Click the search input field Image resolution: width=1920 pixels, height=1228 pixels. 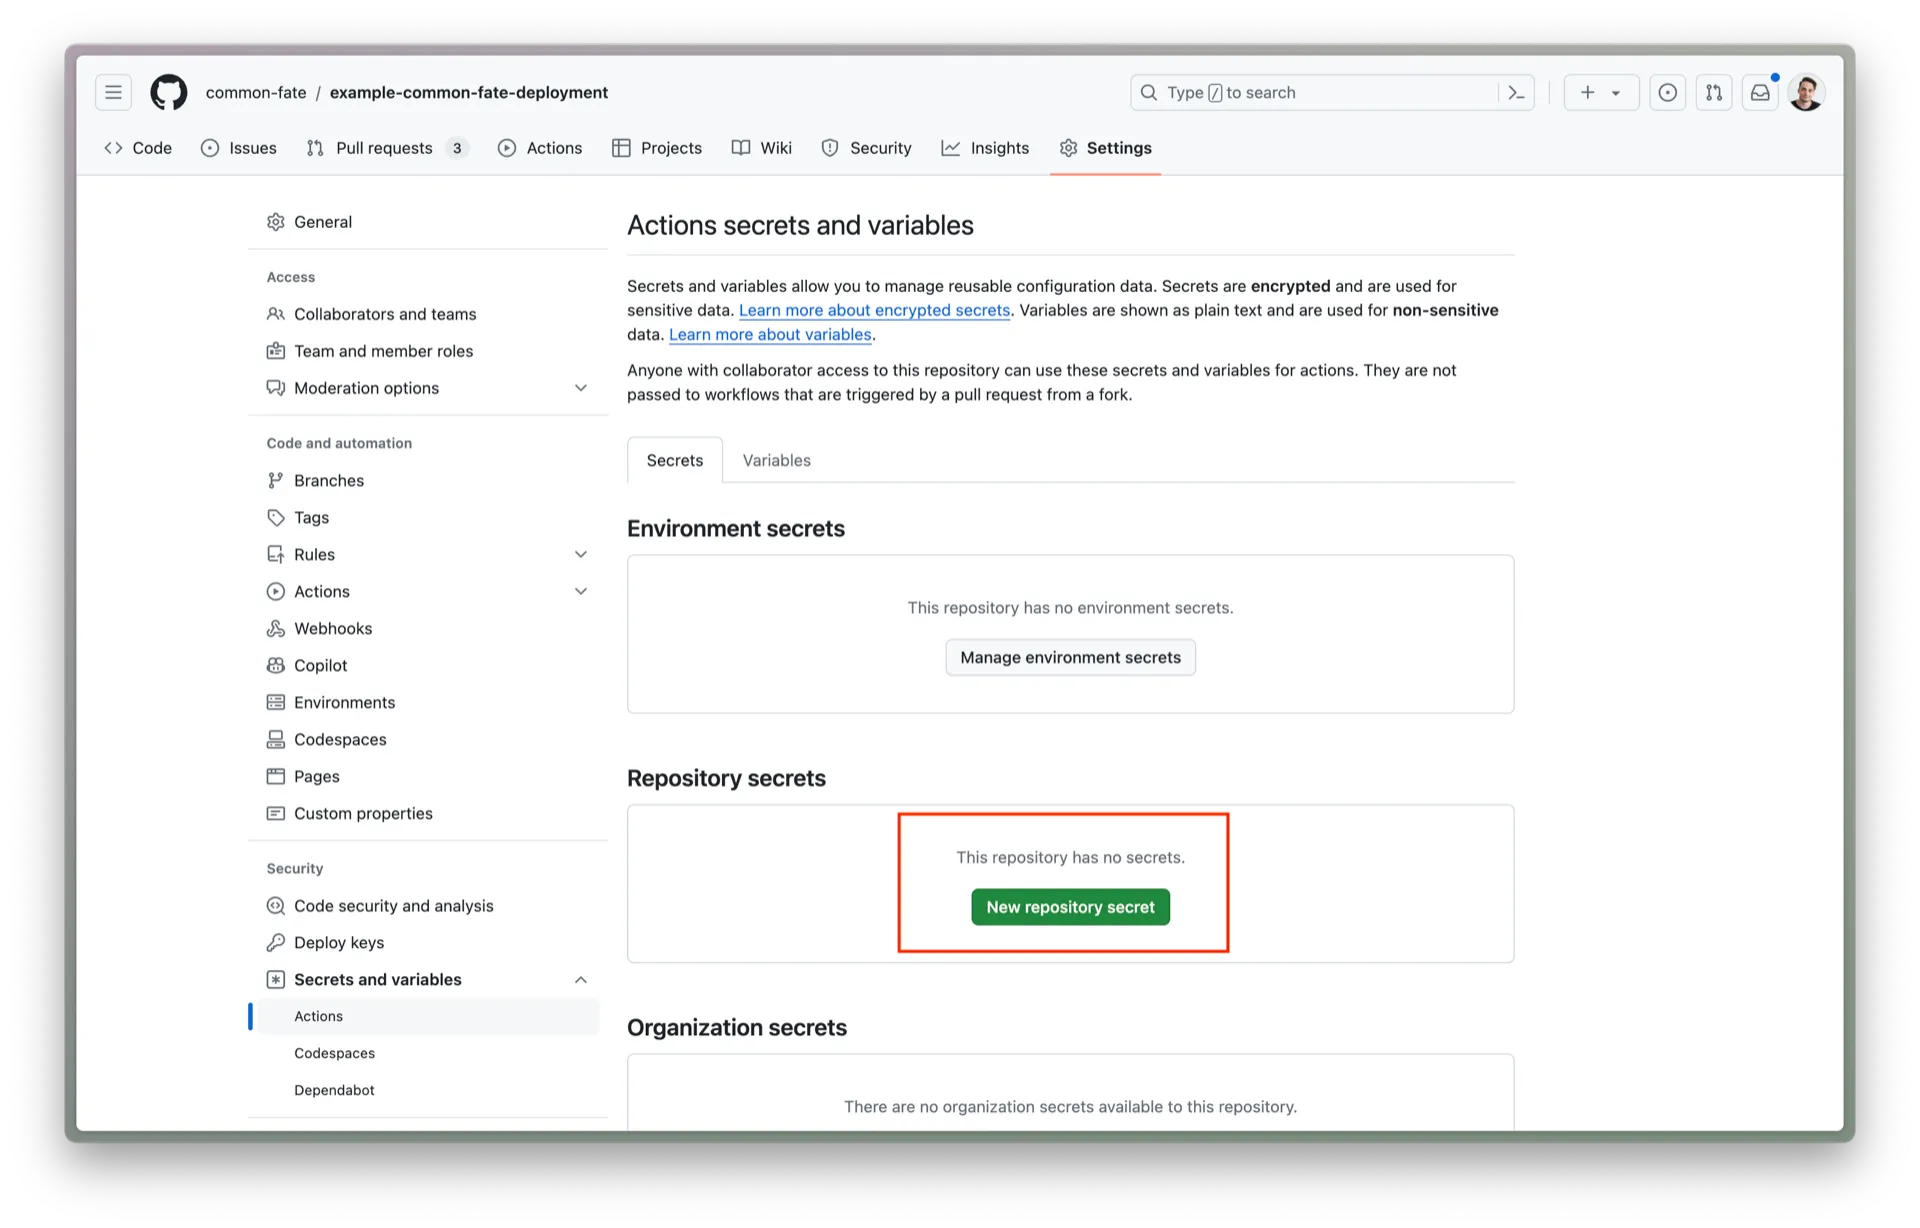point(1329,91)
